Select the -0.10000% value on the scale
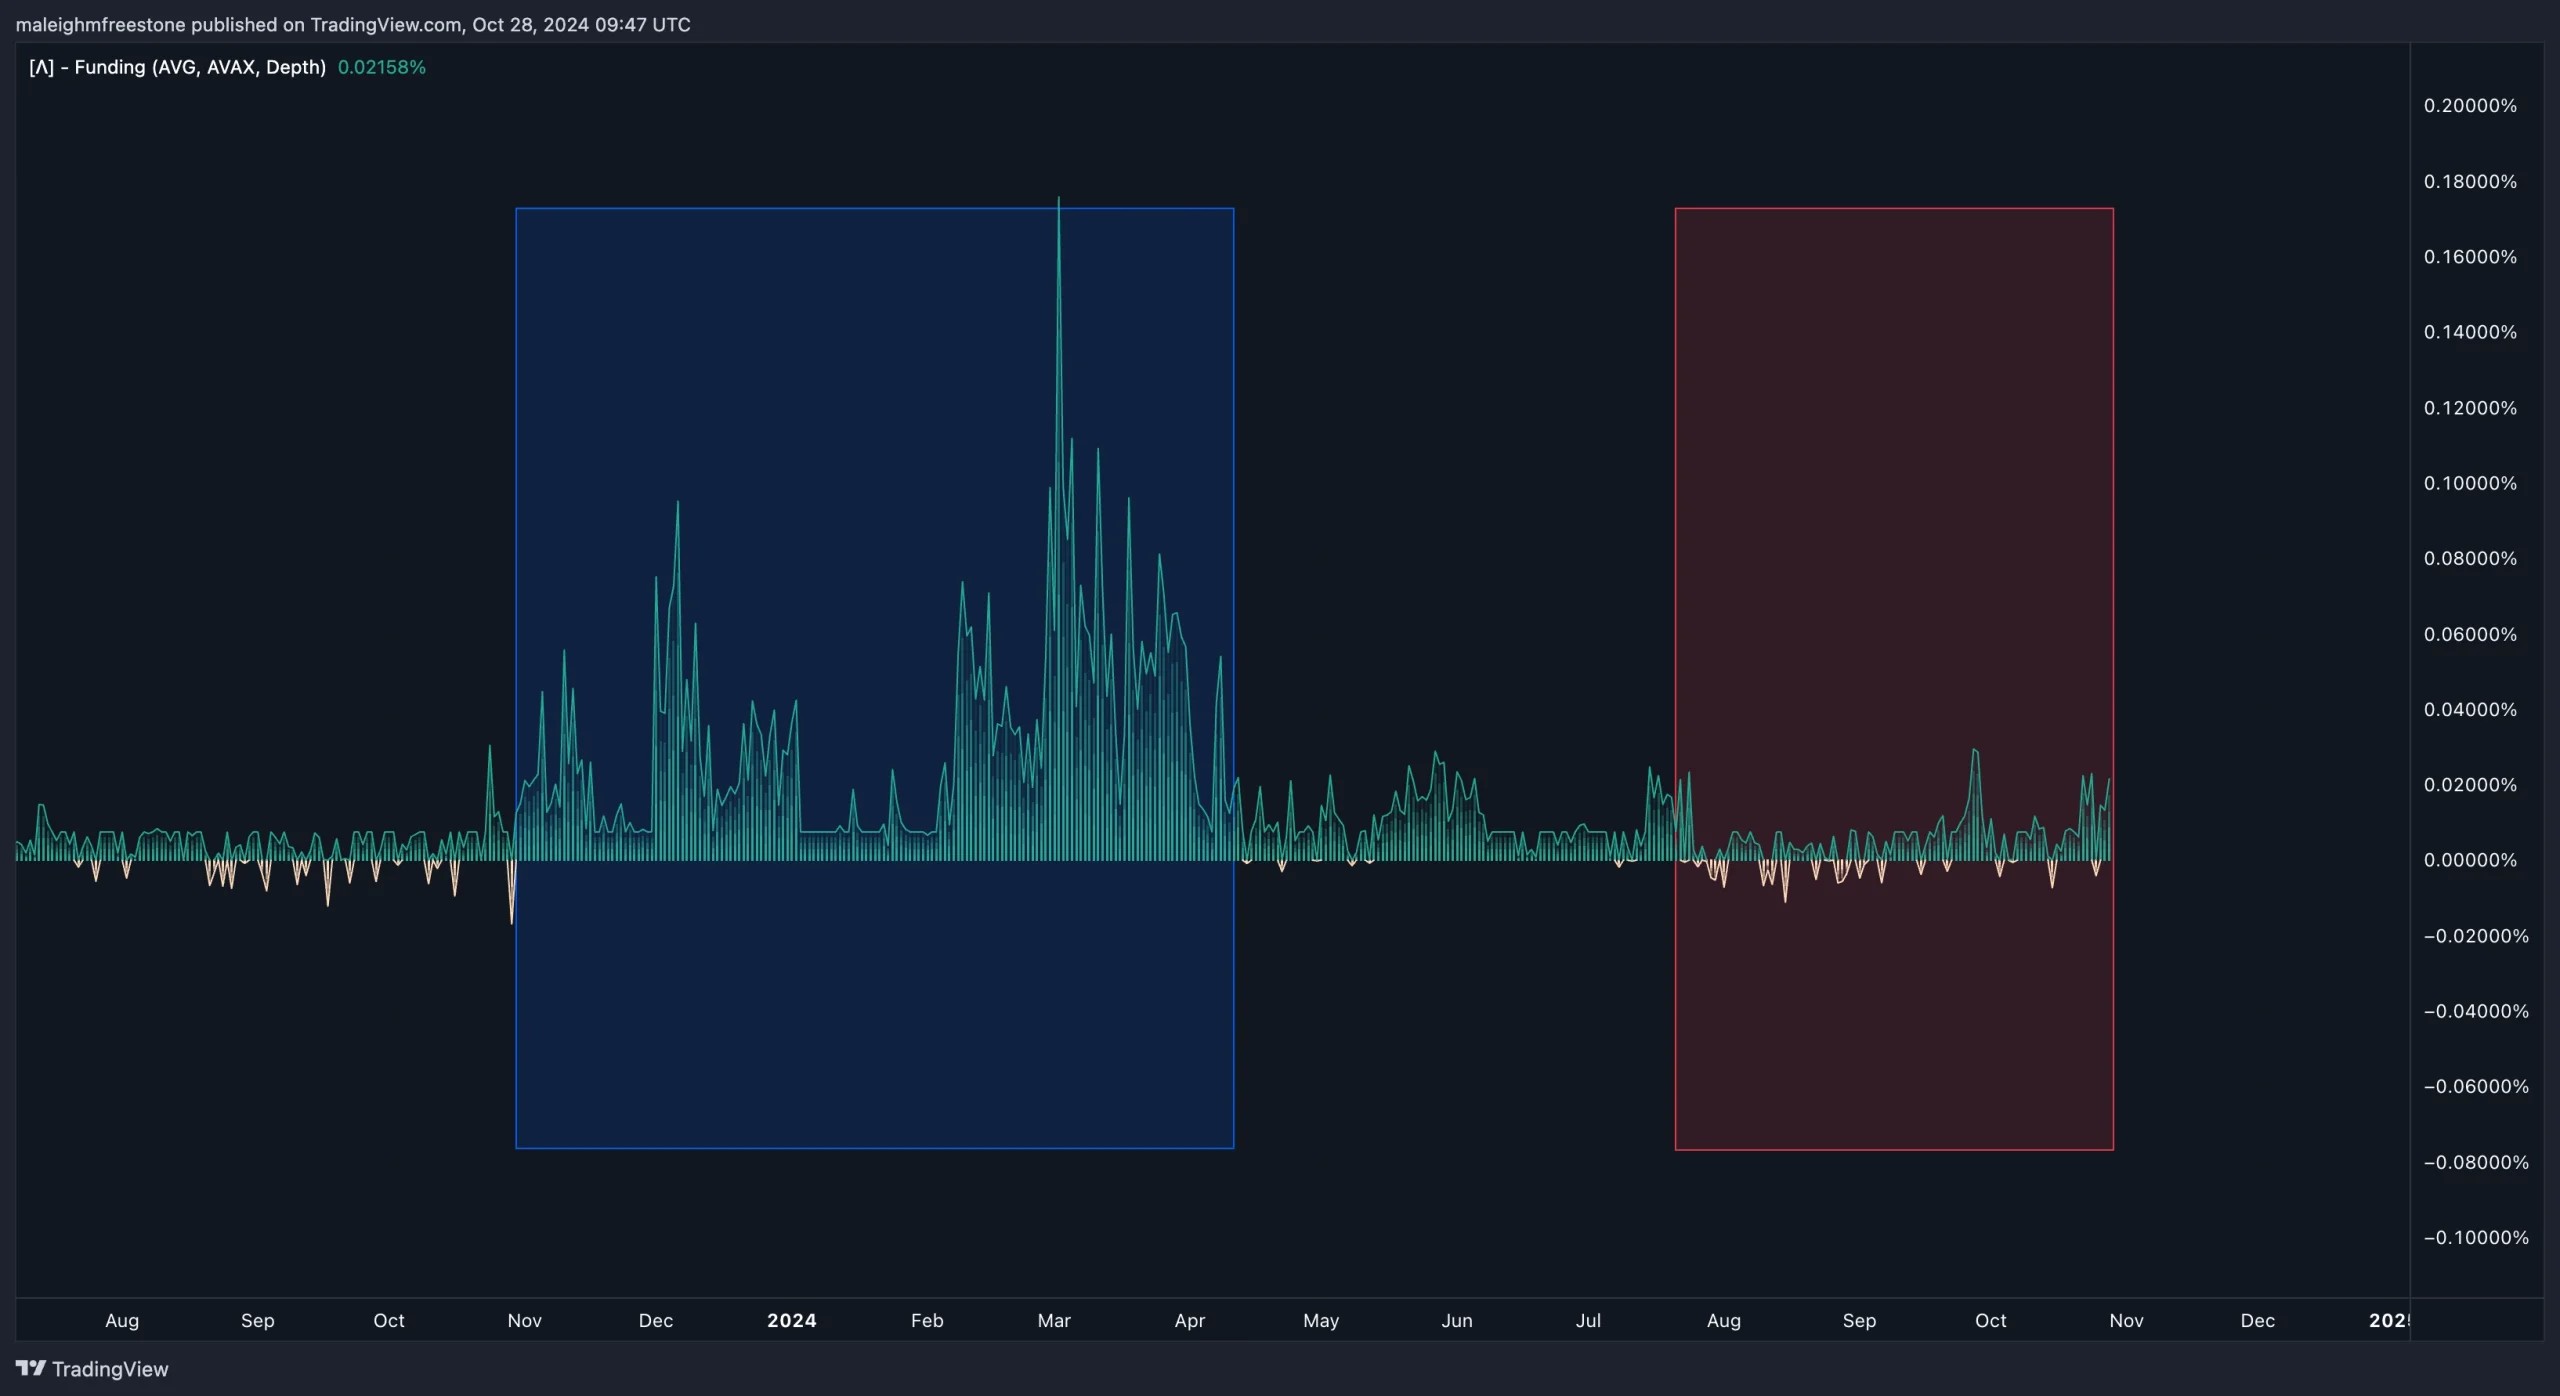 point(2474,1237)
